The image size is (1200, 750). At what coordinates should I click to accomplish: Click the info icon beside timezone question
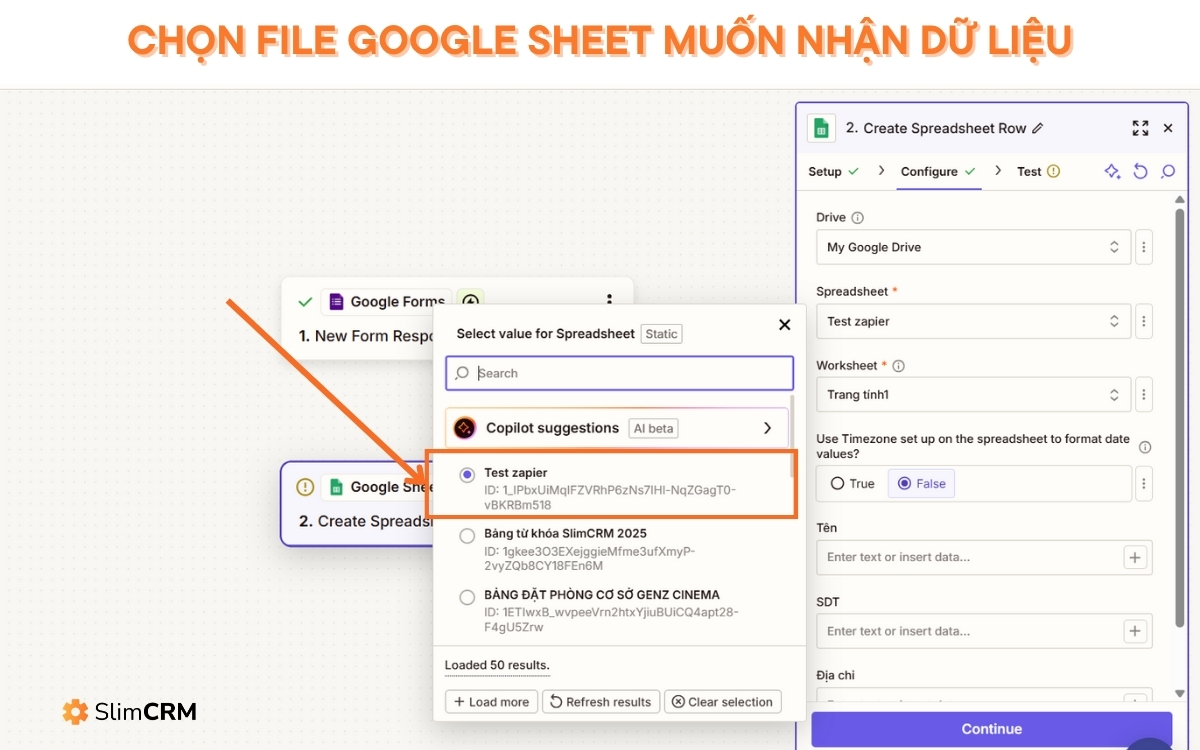pyautogui.click(x=1145, y=447)
